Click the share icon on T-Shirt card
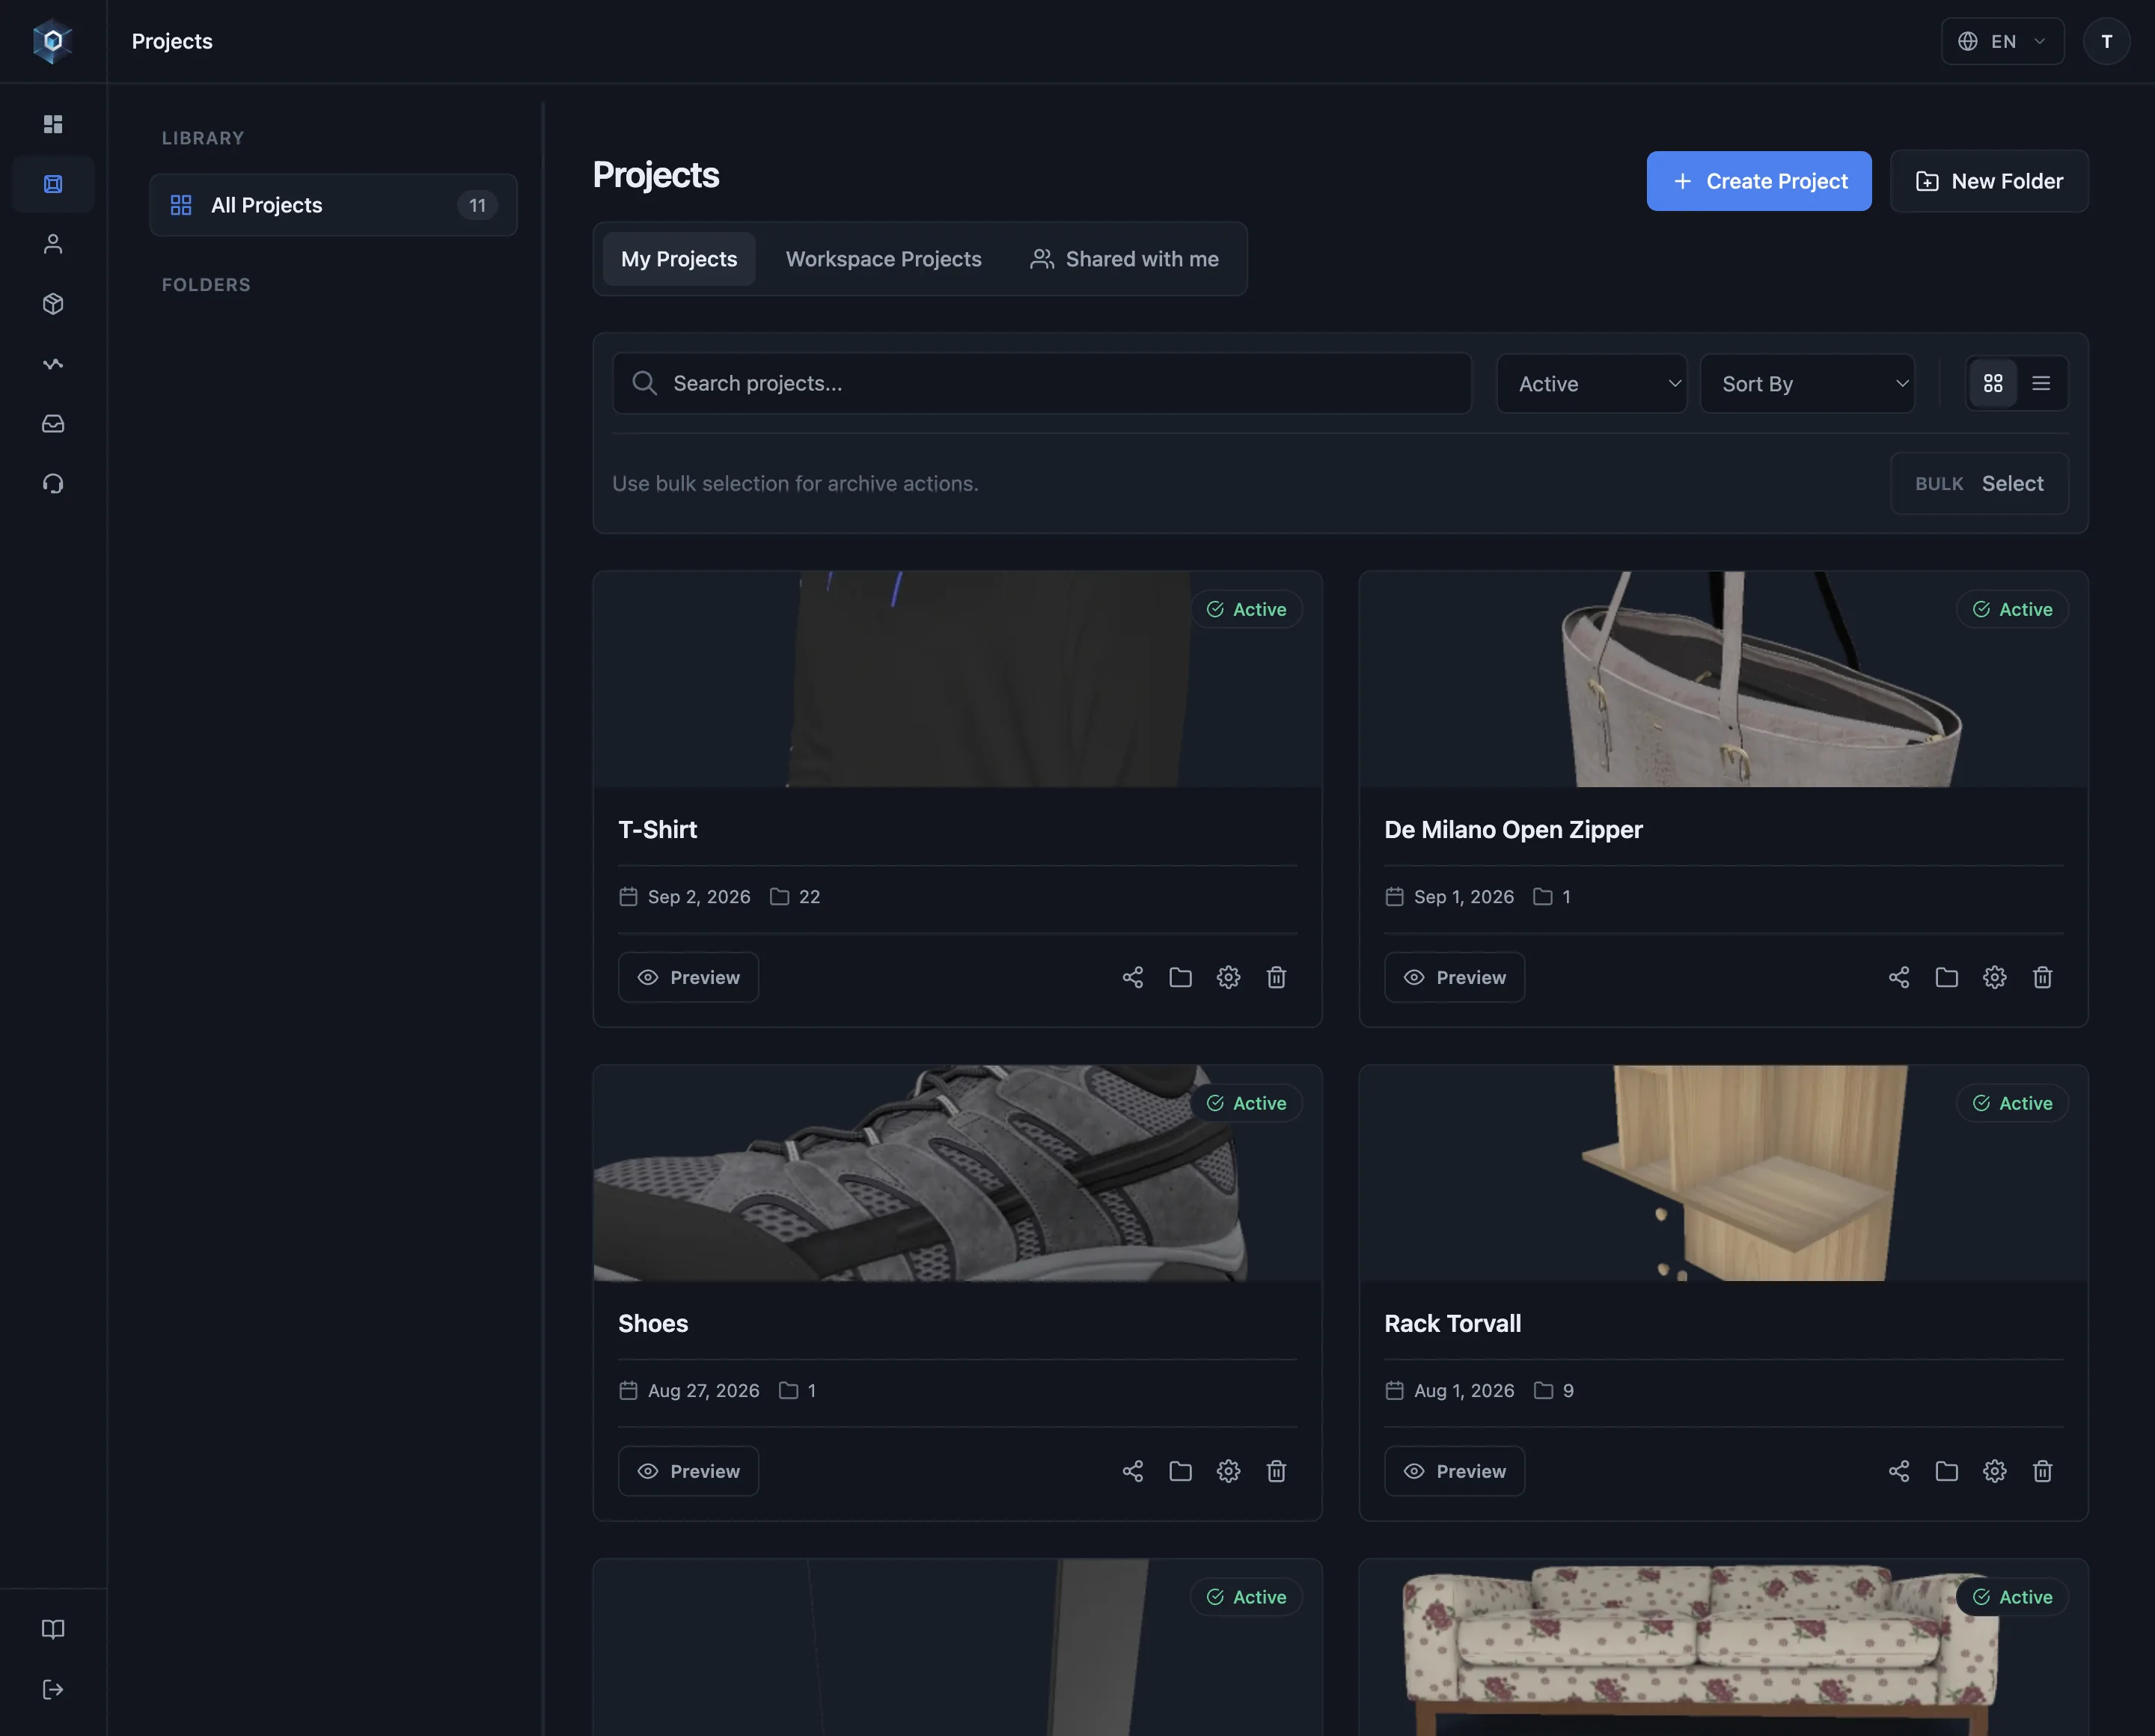This screenshot has height=1736, width=2155. [x=1132, y=977]
